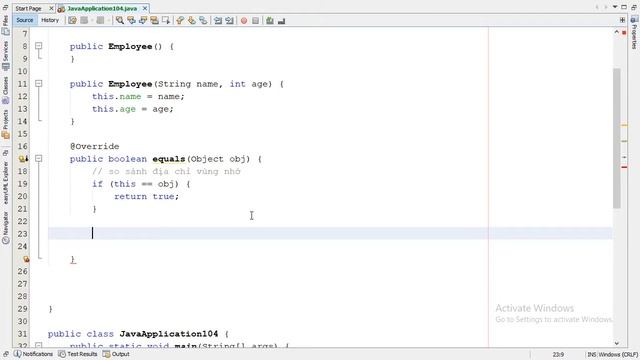Select the JavaApplication104.java tab

[x=102, y=8]
